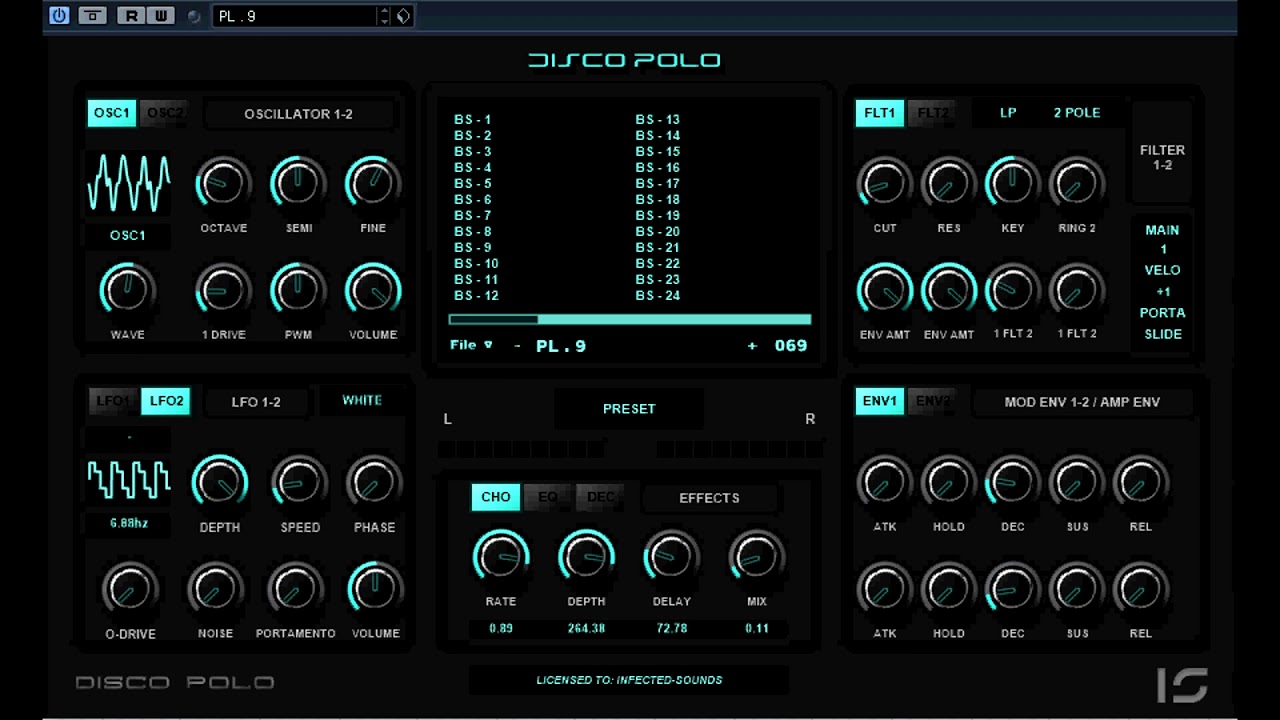Click the bottom row REL knob
The height and width of the screenshot is (720, 1280).
click(x=1141, y=589)
